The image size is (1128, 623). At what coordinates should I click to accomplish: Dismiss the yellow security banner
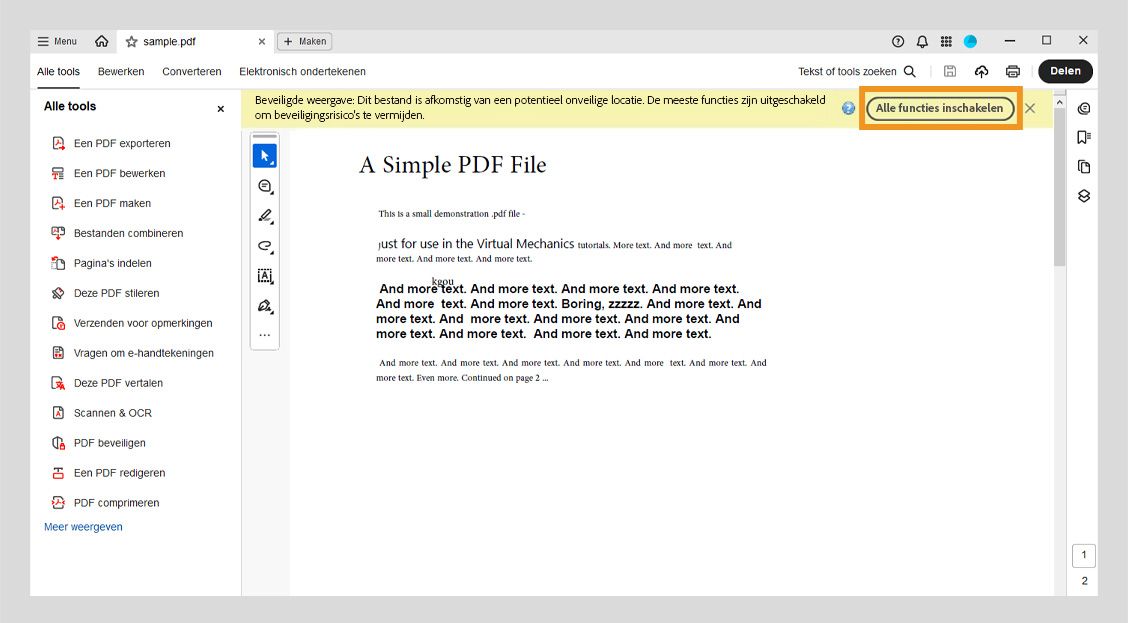tap(1030, 109)
